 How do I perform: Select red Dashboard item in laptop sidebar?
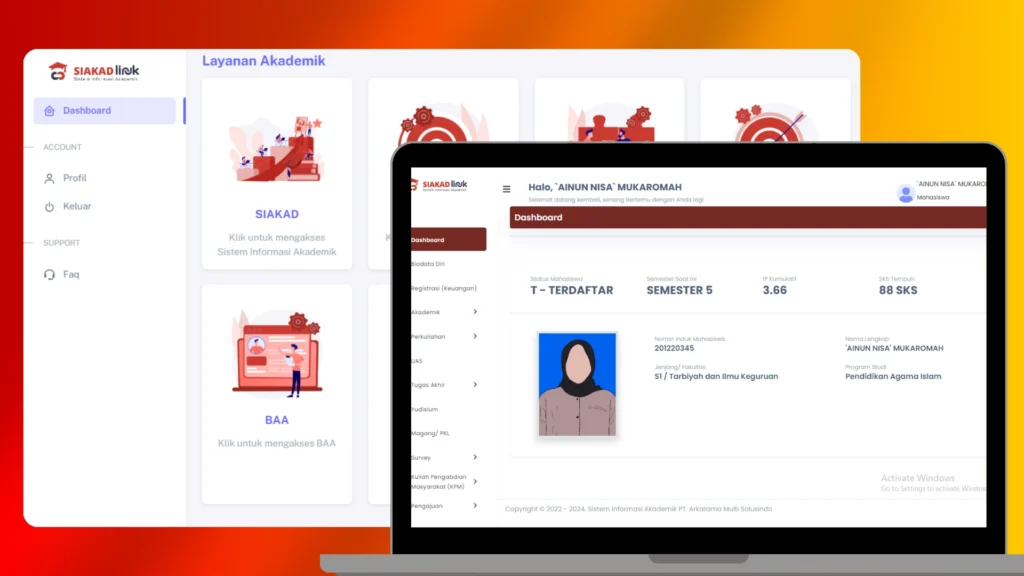pos(449,240)
